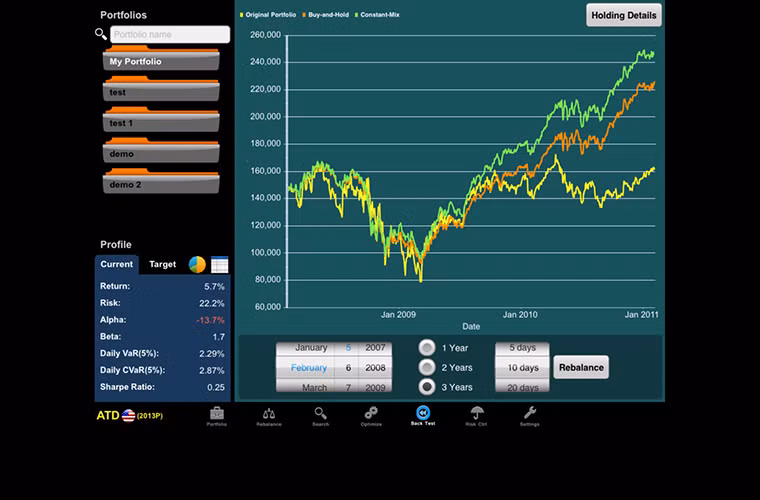Image resolution: width=760 pixels, height=500 pixels.
Task: Click the Risk value 22.2%
Action: [x=212, y=303]
